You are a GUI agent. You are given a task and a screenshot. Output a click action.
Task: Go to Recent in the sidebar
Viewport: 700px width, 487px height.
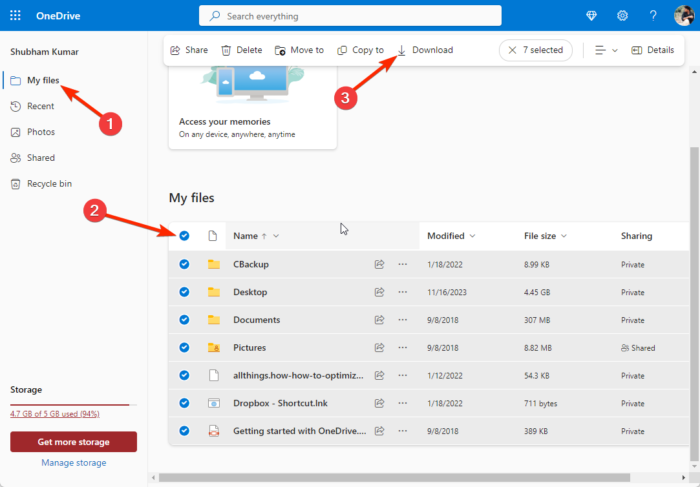click(40, 106)
